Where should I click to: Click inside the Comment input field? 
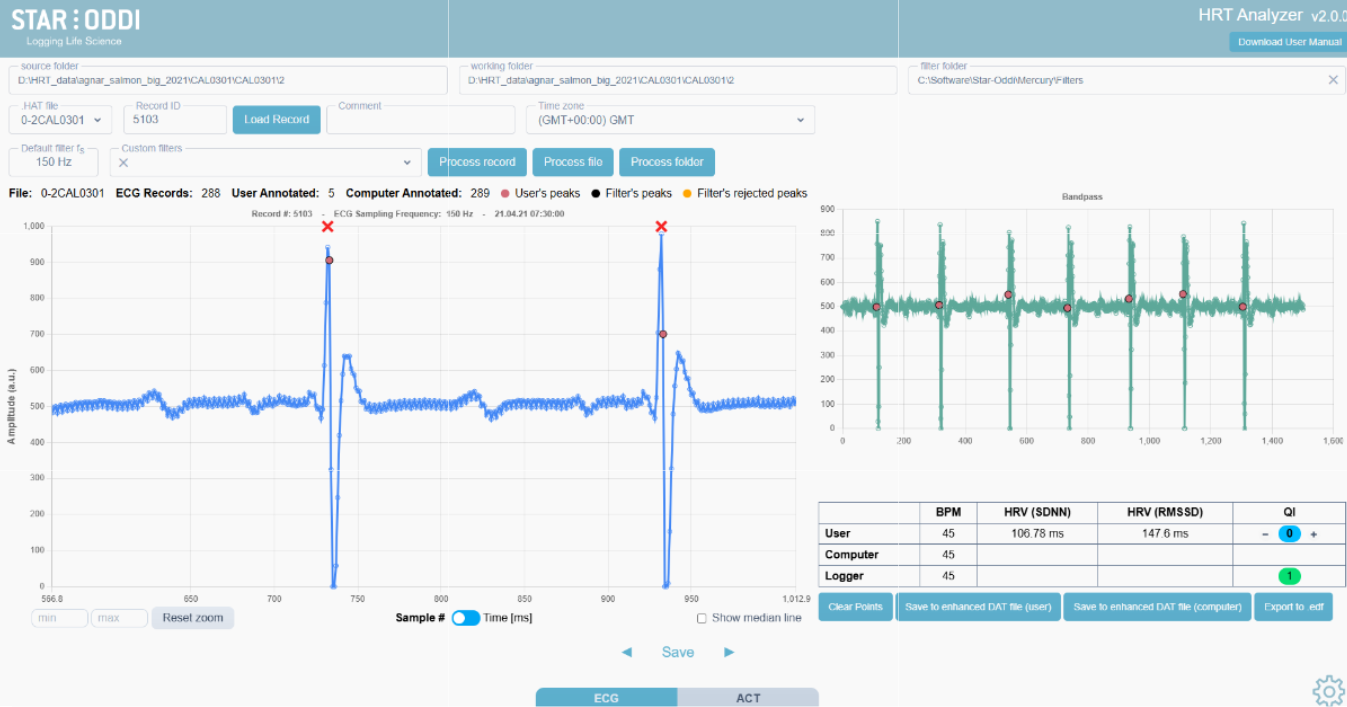(x=420, y=119)
